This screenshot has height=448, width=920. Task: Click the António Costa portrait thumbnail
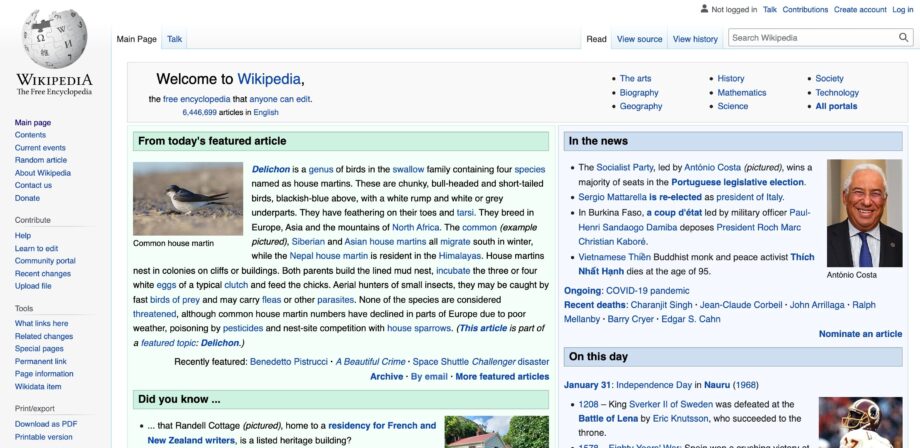coord(864,213)
